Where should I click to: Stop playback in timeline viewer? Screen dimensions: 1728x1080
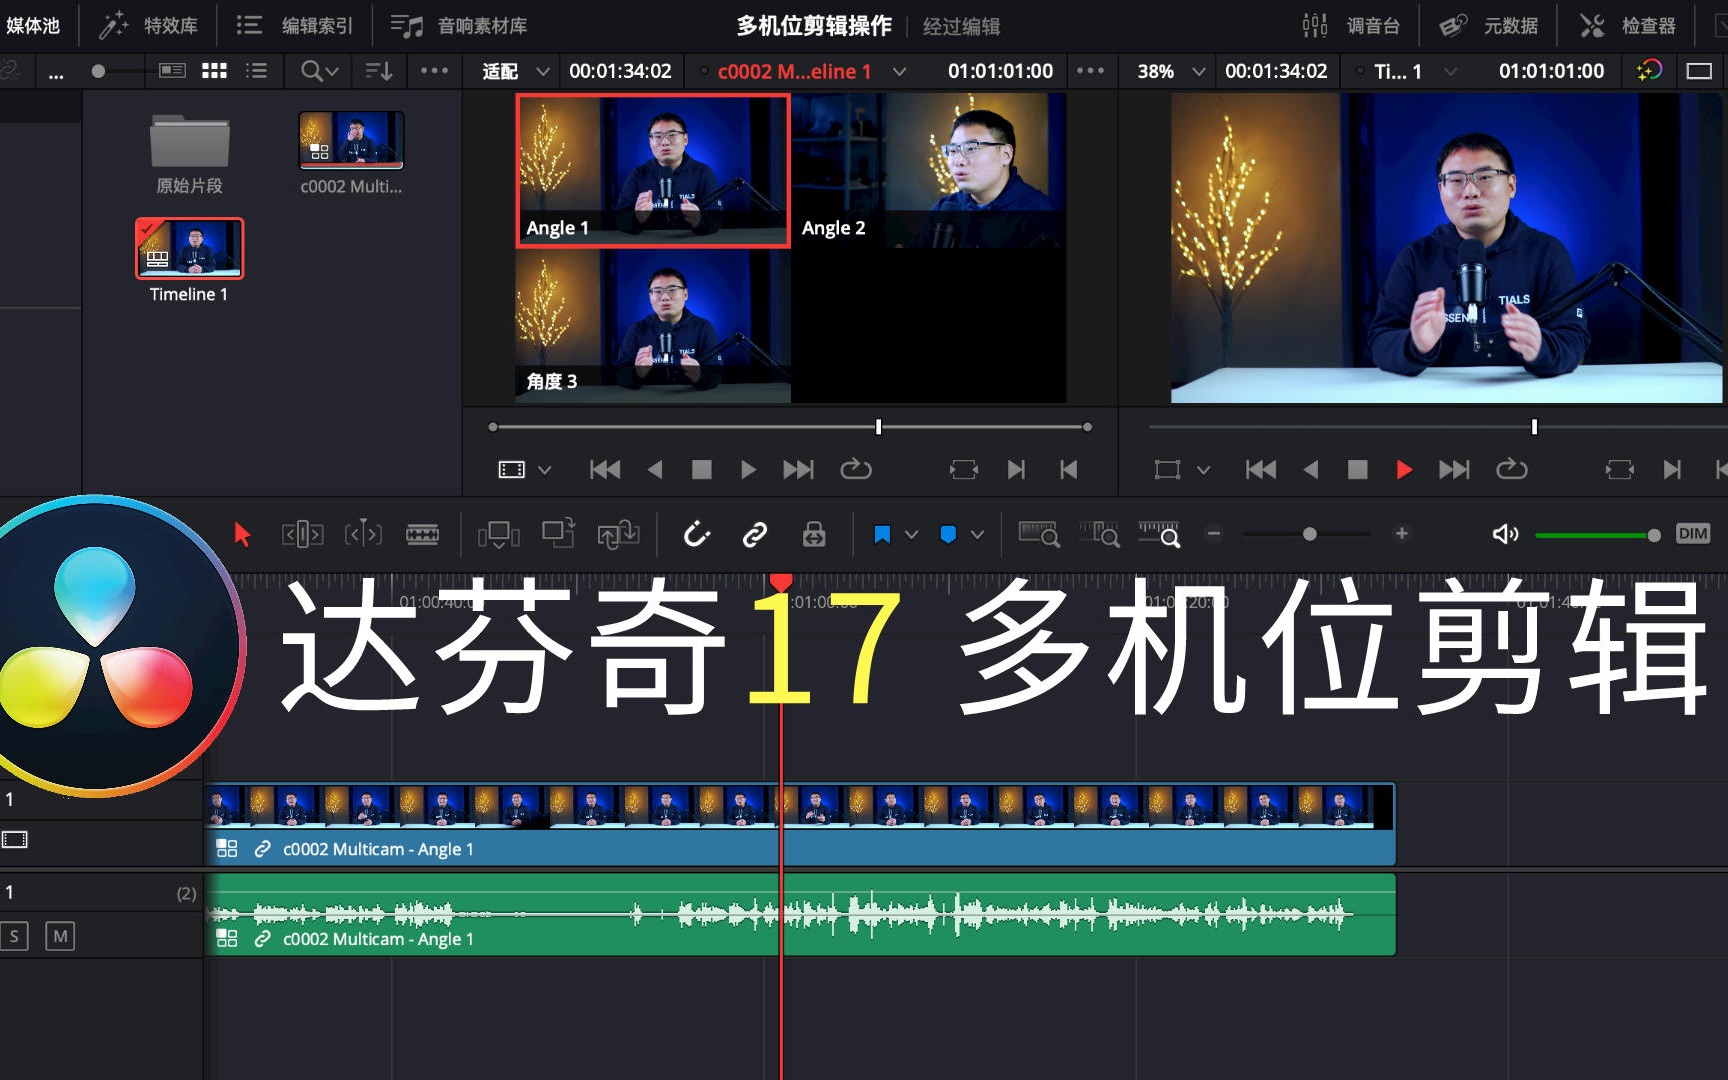[1357, 470]
